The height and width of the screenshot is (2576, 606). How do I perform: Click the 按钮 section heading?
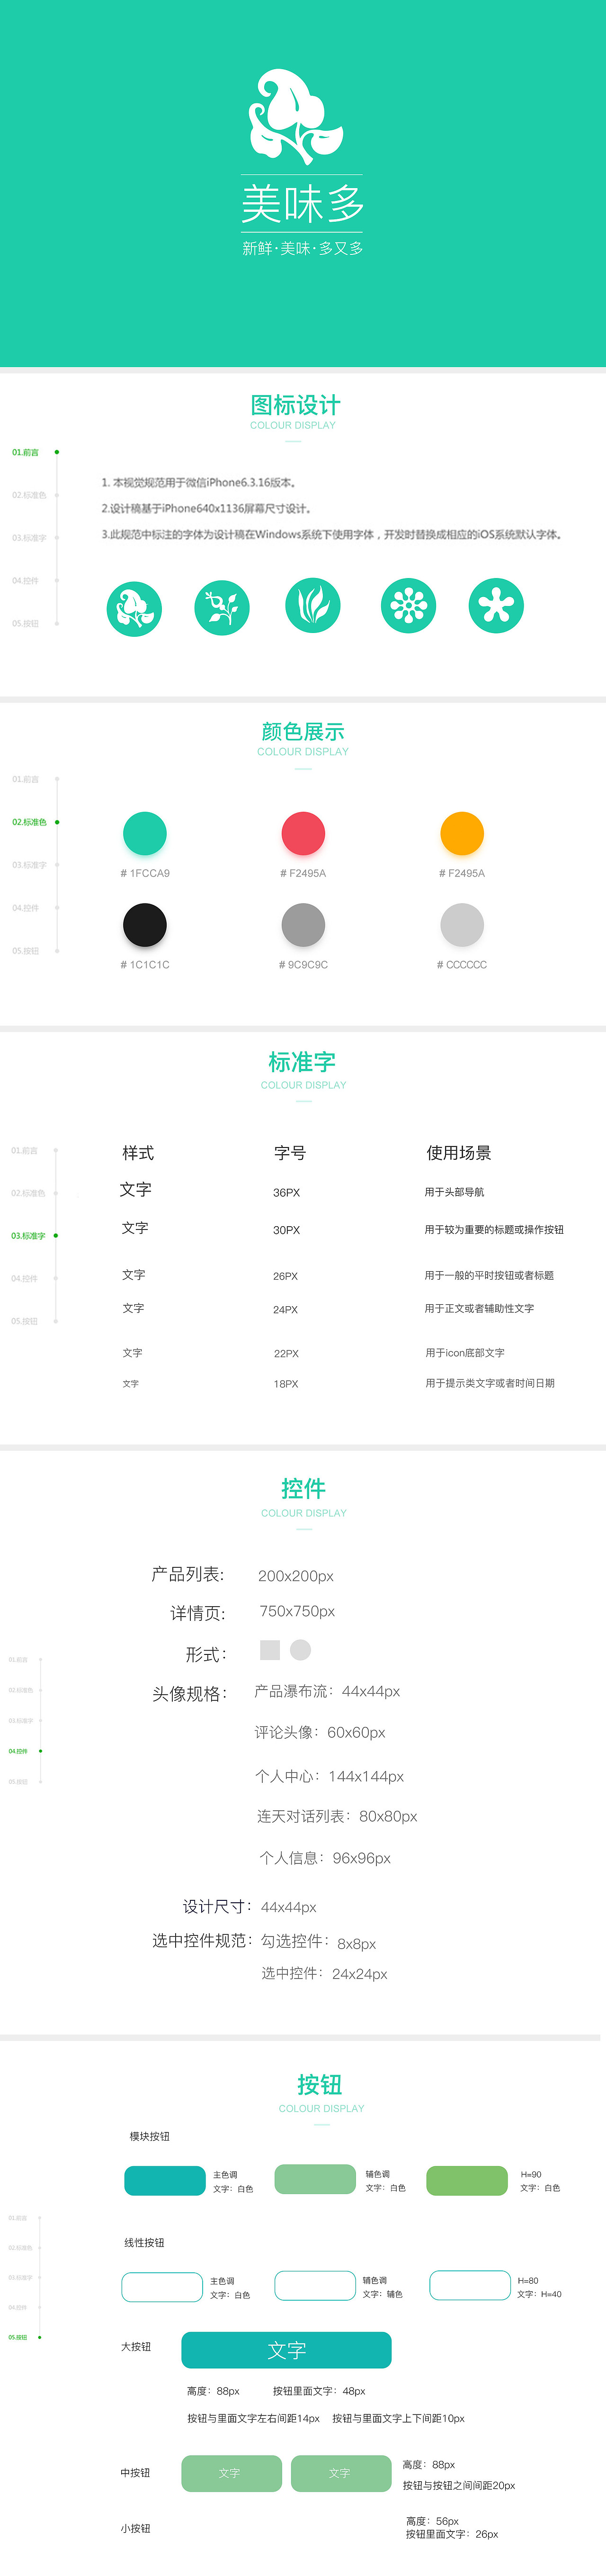point(320,2085)
